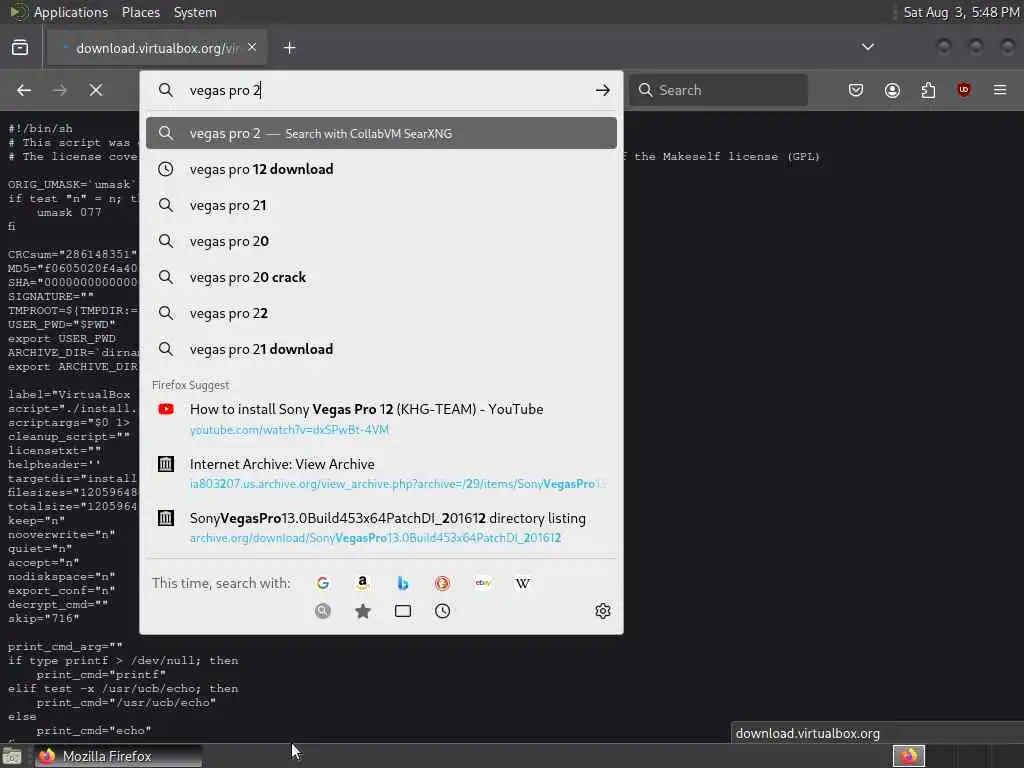1024x768 pixels.
Task: Click the separate Search box
Action: 718,90
